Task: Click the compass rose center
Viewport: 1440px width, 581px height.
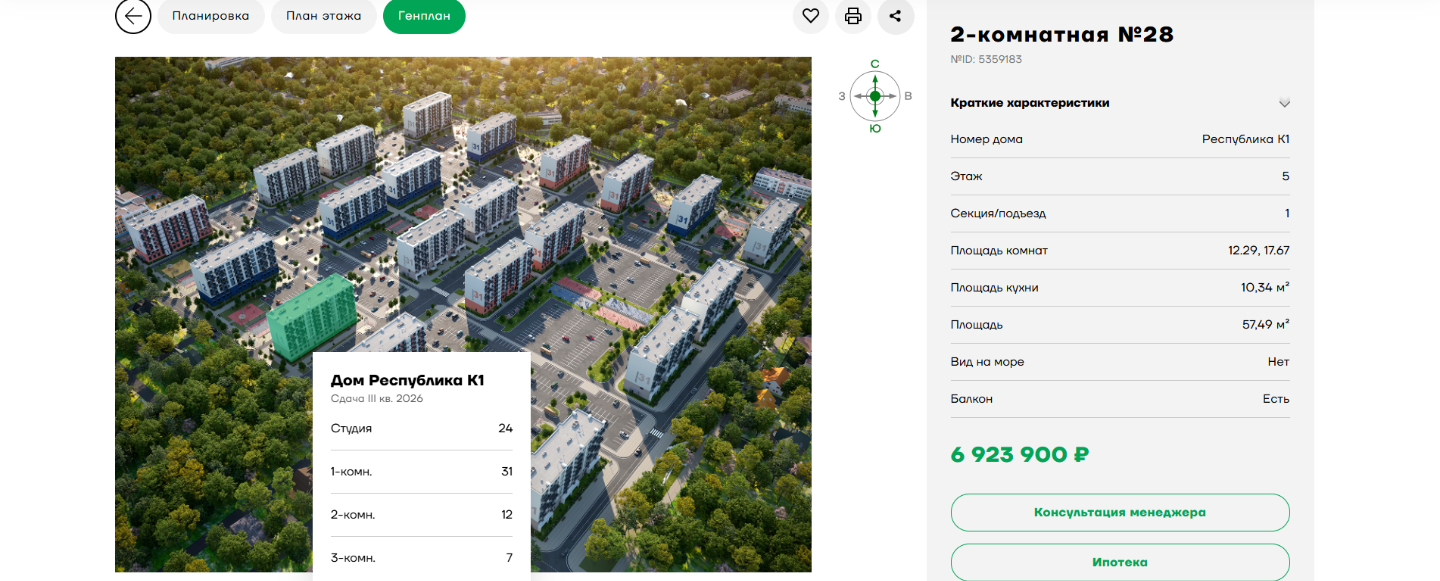Action: point(875,96)
